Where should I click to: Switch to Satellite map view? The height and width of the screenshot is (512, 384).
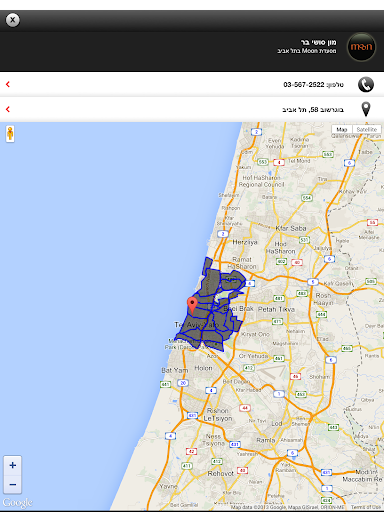(367, 129)
